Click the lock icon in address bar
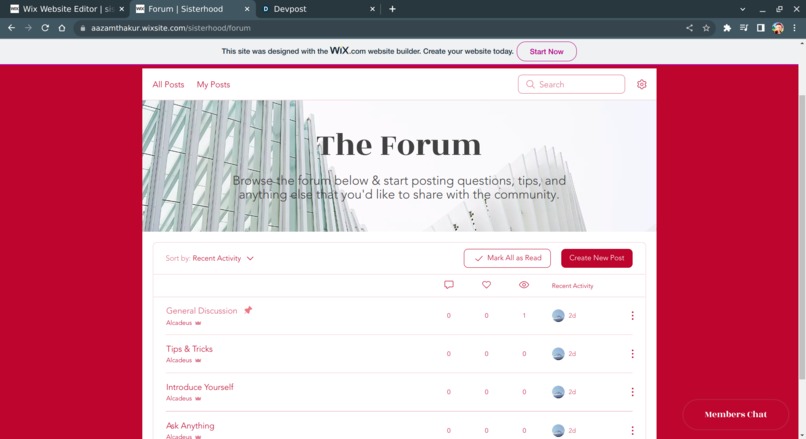 pyautogui.click(x=82, y=28)
